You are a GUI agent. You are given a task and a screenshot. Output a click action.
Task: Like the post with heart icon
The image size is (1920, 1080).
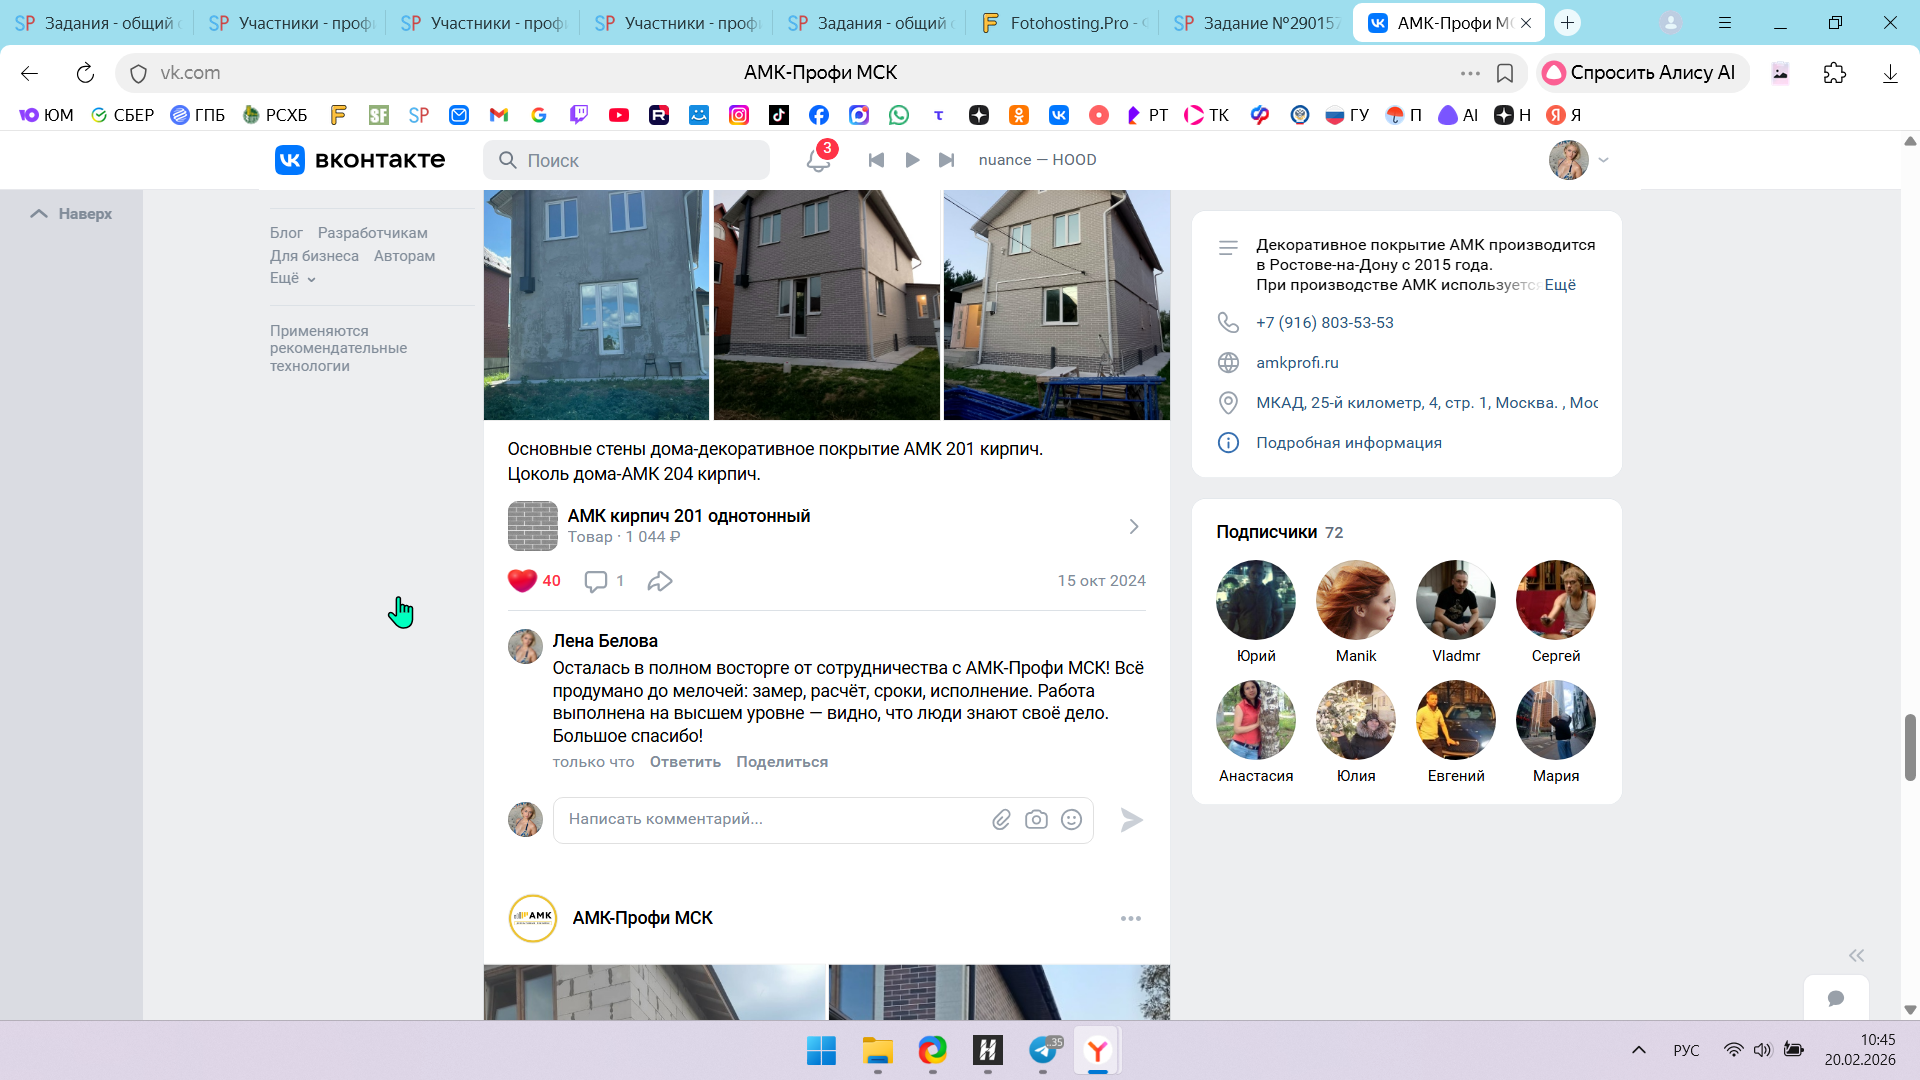(x=522, y=581)
